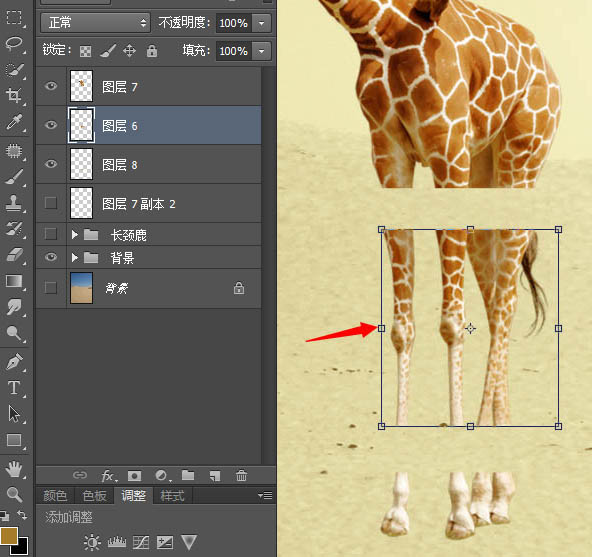The height and width of the screenshot is (557, 592).
Task: Select the Hand tool
Action: [x=14, y=469]
